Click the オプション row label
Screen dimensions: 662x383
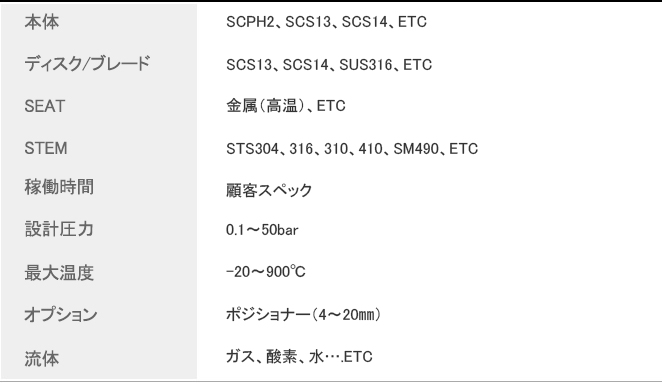tap(61, 315)
